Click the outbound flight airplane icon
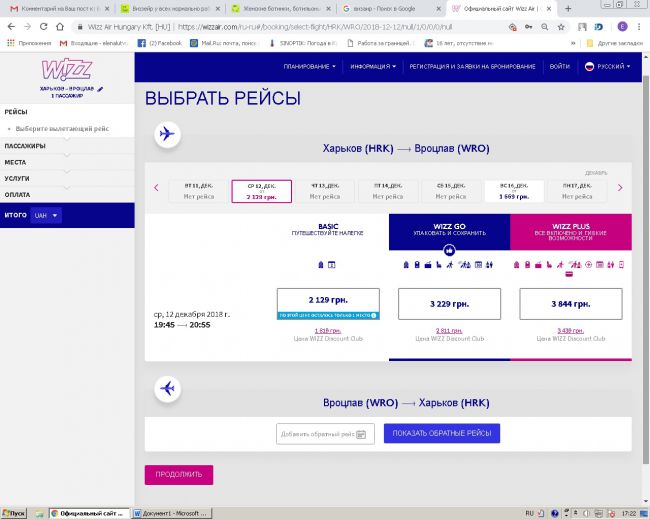The height and width of the screenshot is (520, 650). pos(167,133)
